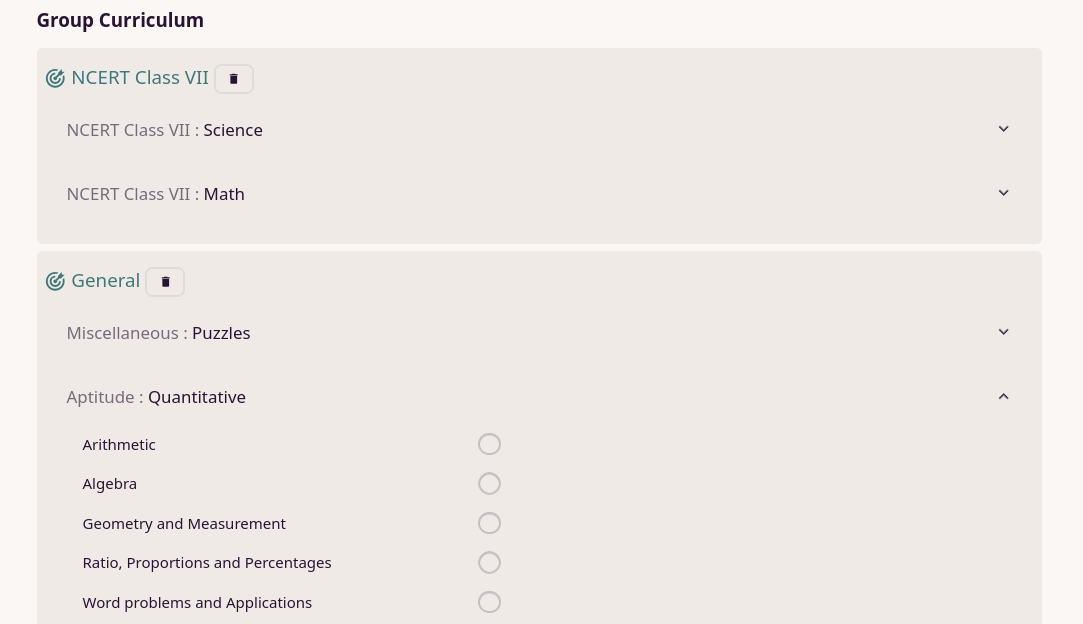Click the NCERT Class VII heading
This screenshot has width=1083, height=624.
[140, 78]
